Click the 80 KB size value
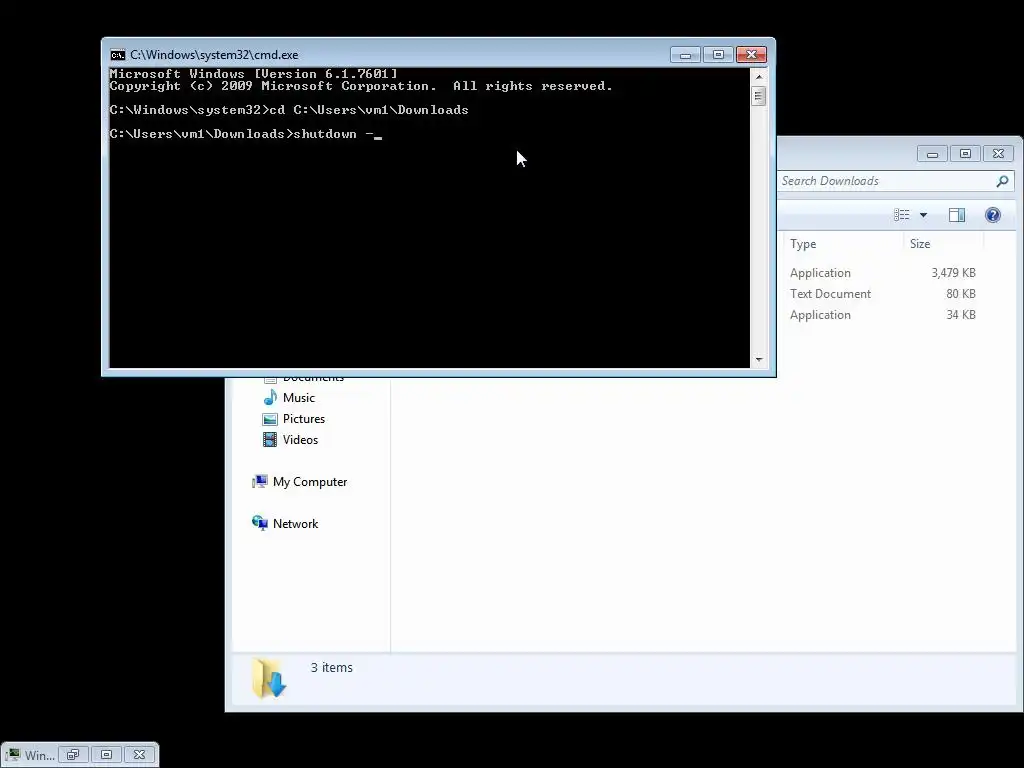Viewport: 1024px width, 768px height. [961, 294]
